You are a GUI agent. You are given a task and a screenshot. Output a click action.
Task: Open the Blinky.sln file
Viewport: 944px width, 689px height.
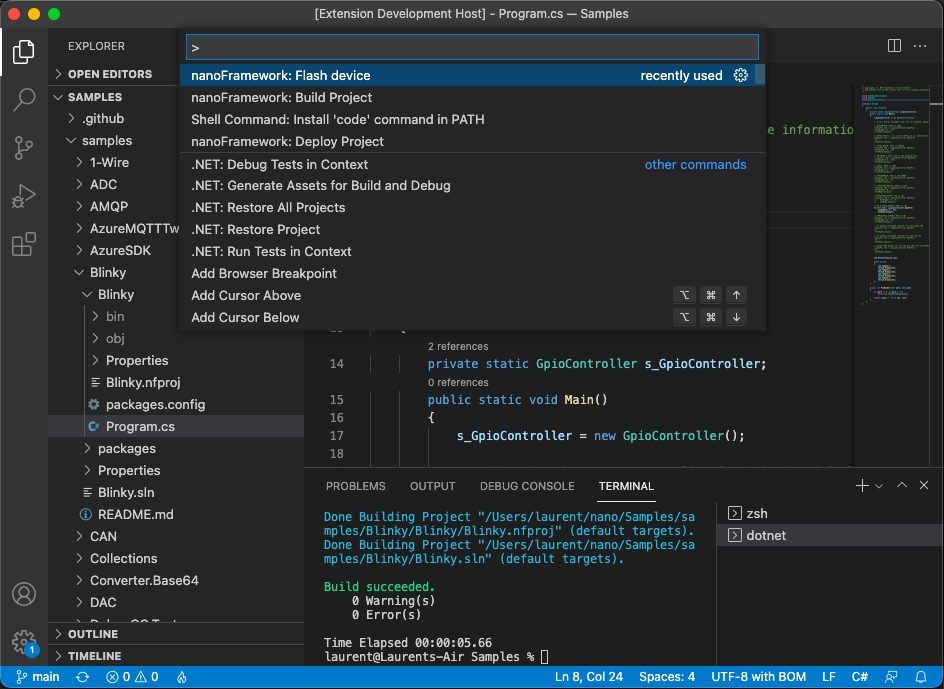click(176, 492)
